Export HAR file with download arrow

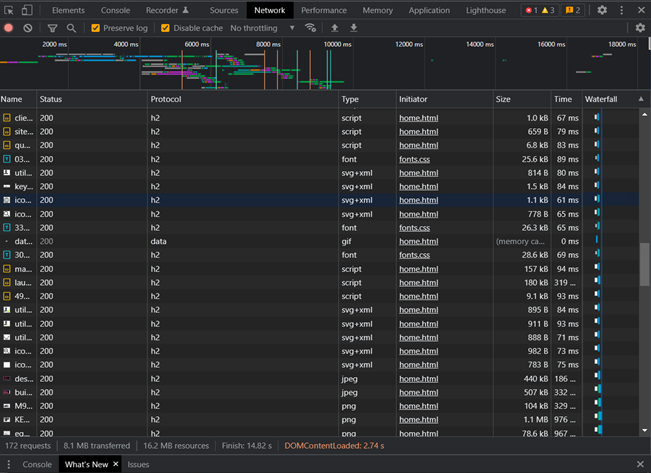[x=353, y=28]
